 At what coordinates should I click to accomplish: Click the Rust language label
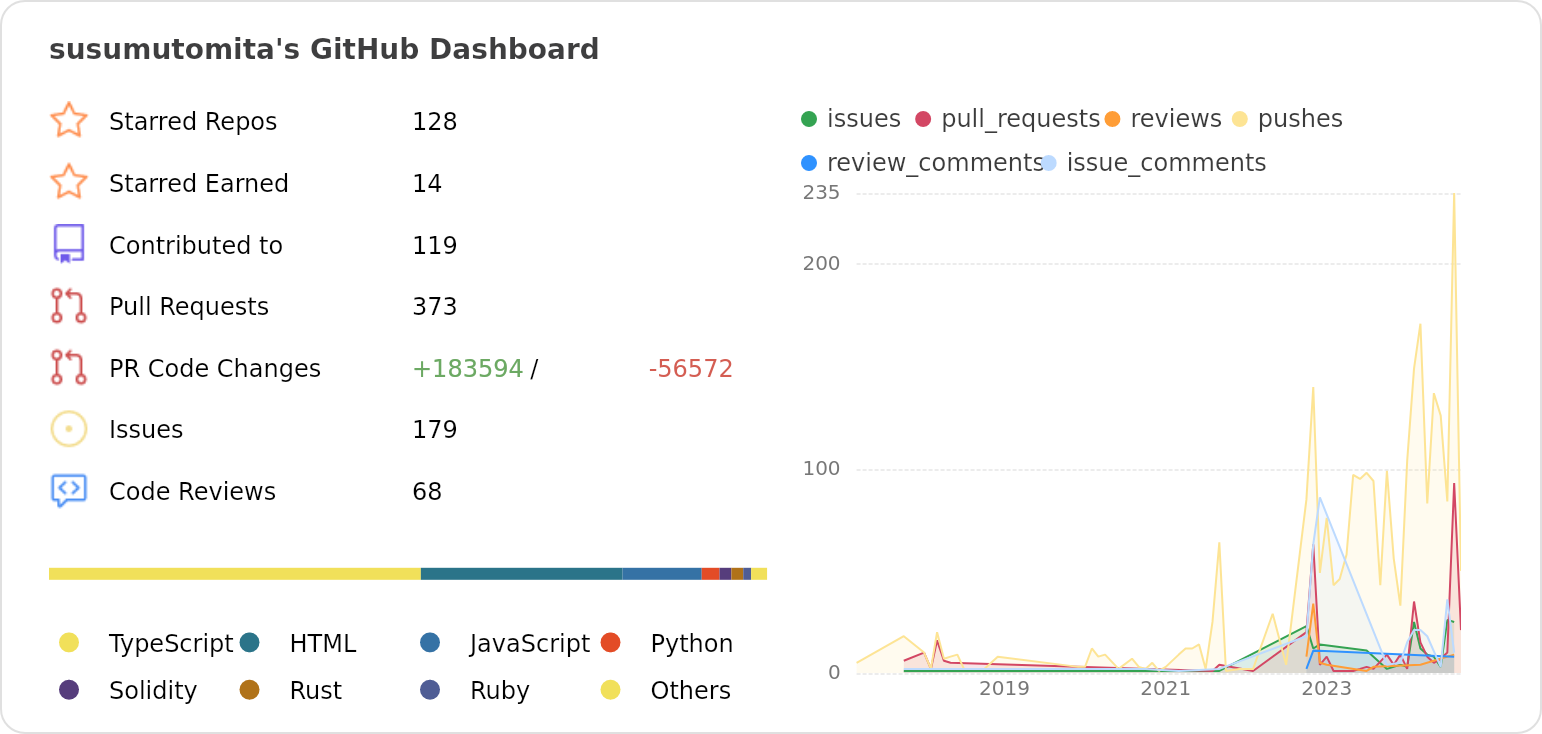(x=316, y=691)
